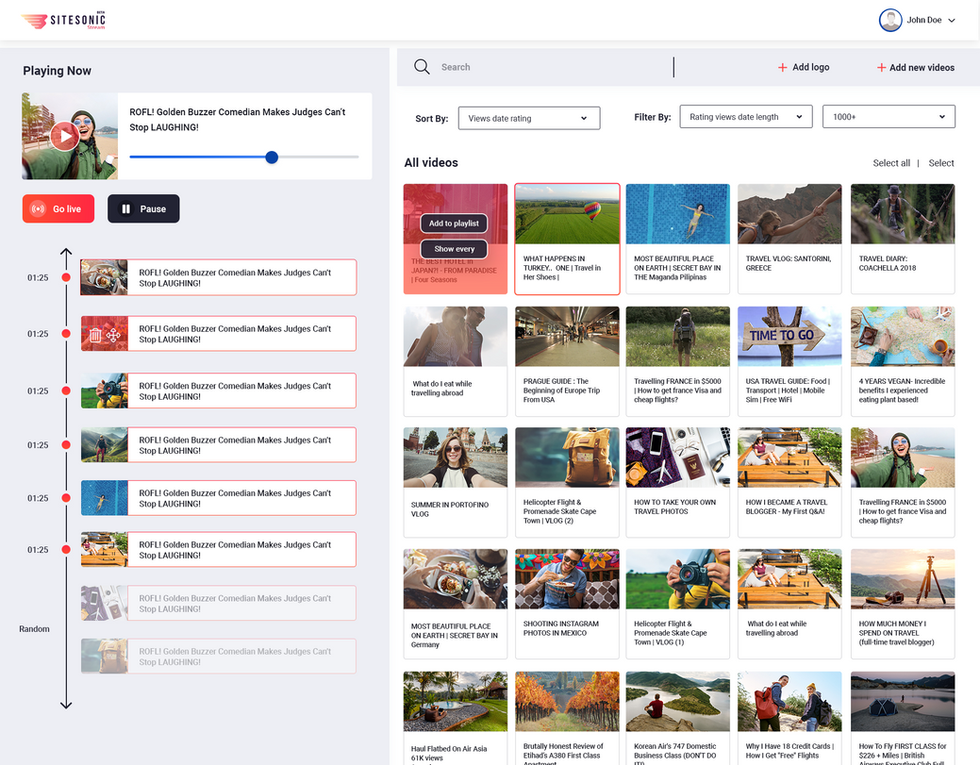Open '4 YEARS VEGAN' video card
The height and width of the screenshot is (765, 980).
point(902,361)
